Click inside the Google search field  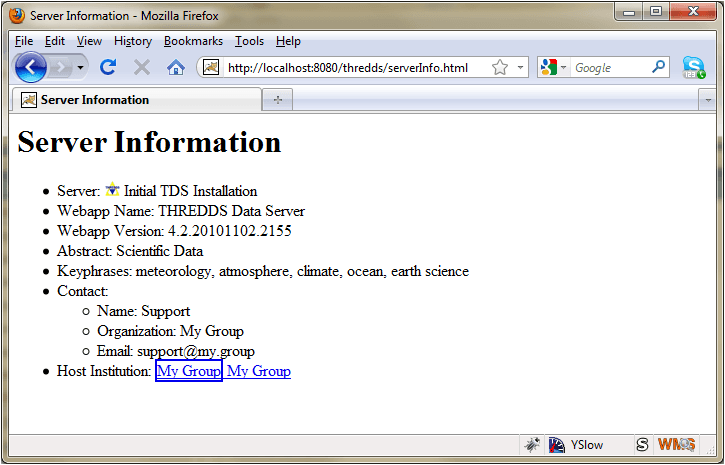point(610,68)
